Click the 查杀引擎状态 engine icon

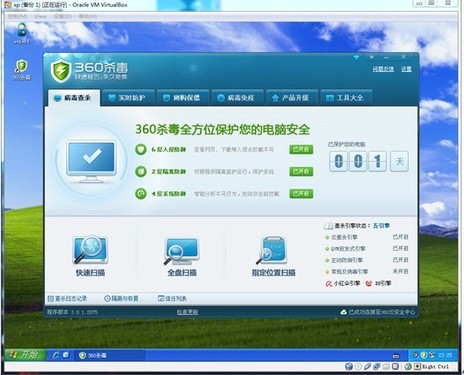[328, 226]
